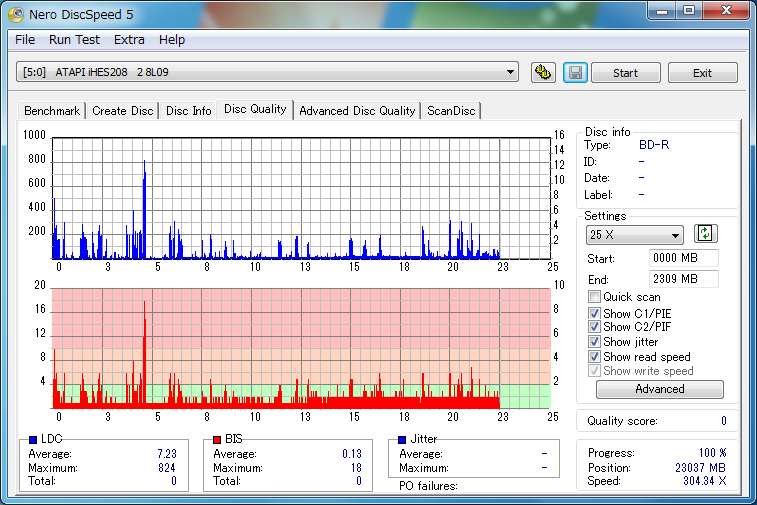Toggle Show read speed checkbox
Viewport: 757px width, 505px height.
coord(594,357)
